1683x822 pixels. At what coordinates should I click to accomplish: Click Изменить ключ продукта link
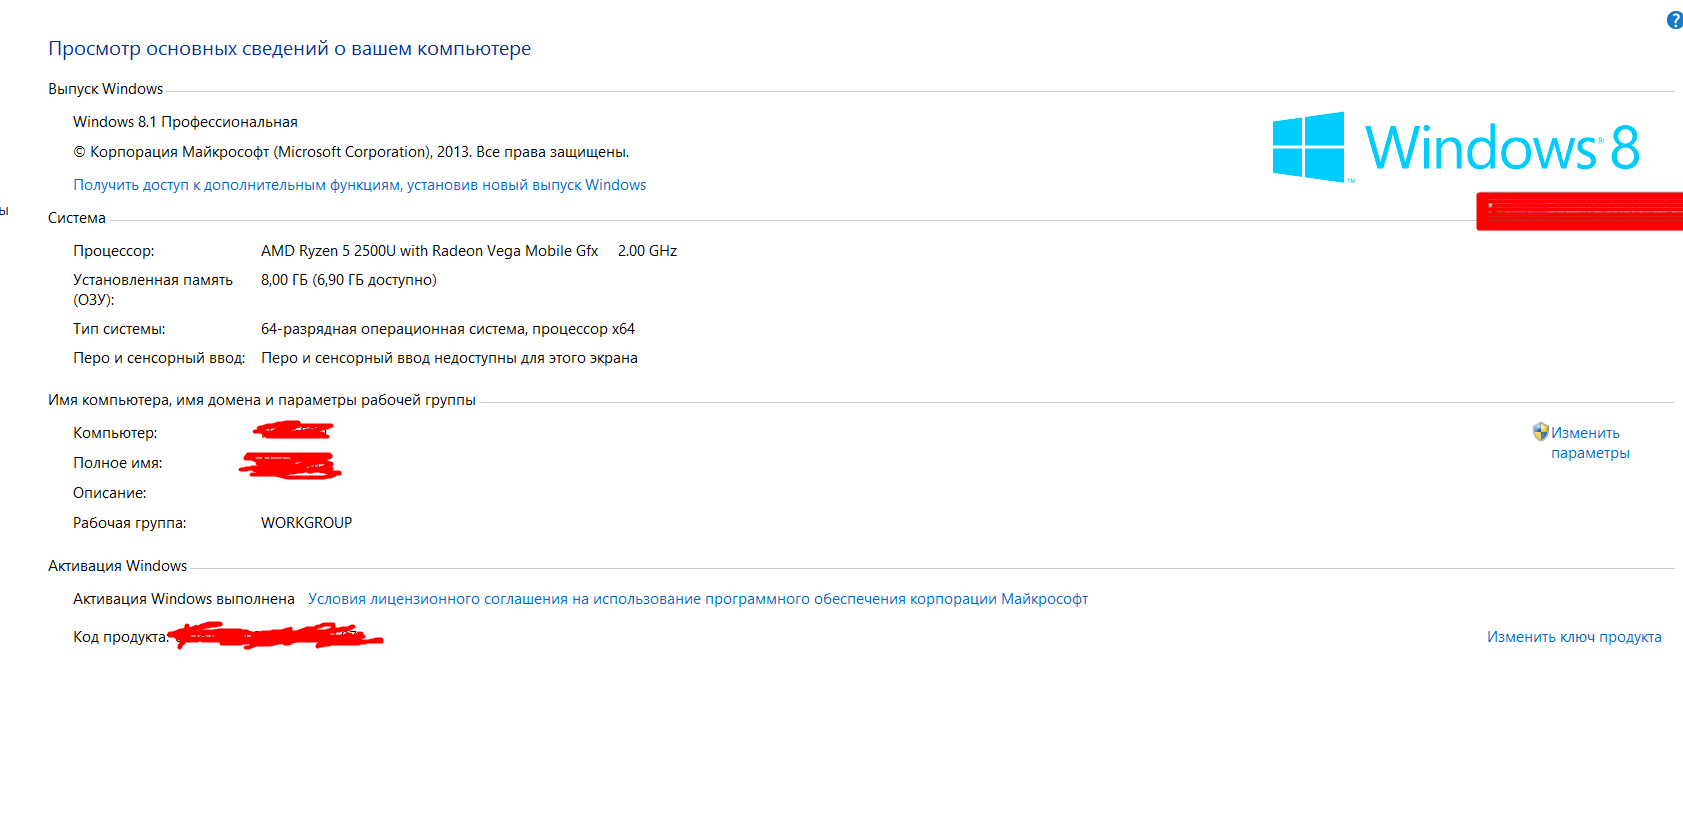[1574, 637]
